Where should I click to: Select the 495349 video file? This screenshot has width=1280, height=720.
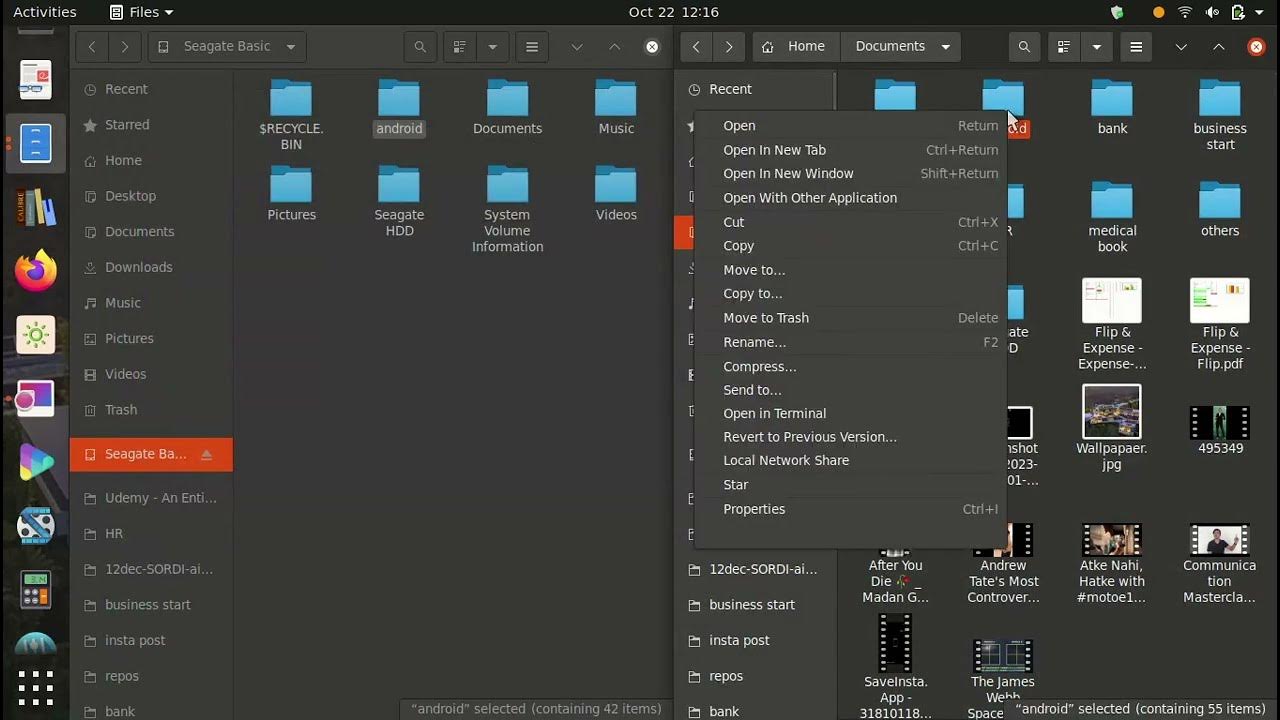coord(1220,430)
